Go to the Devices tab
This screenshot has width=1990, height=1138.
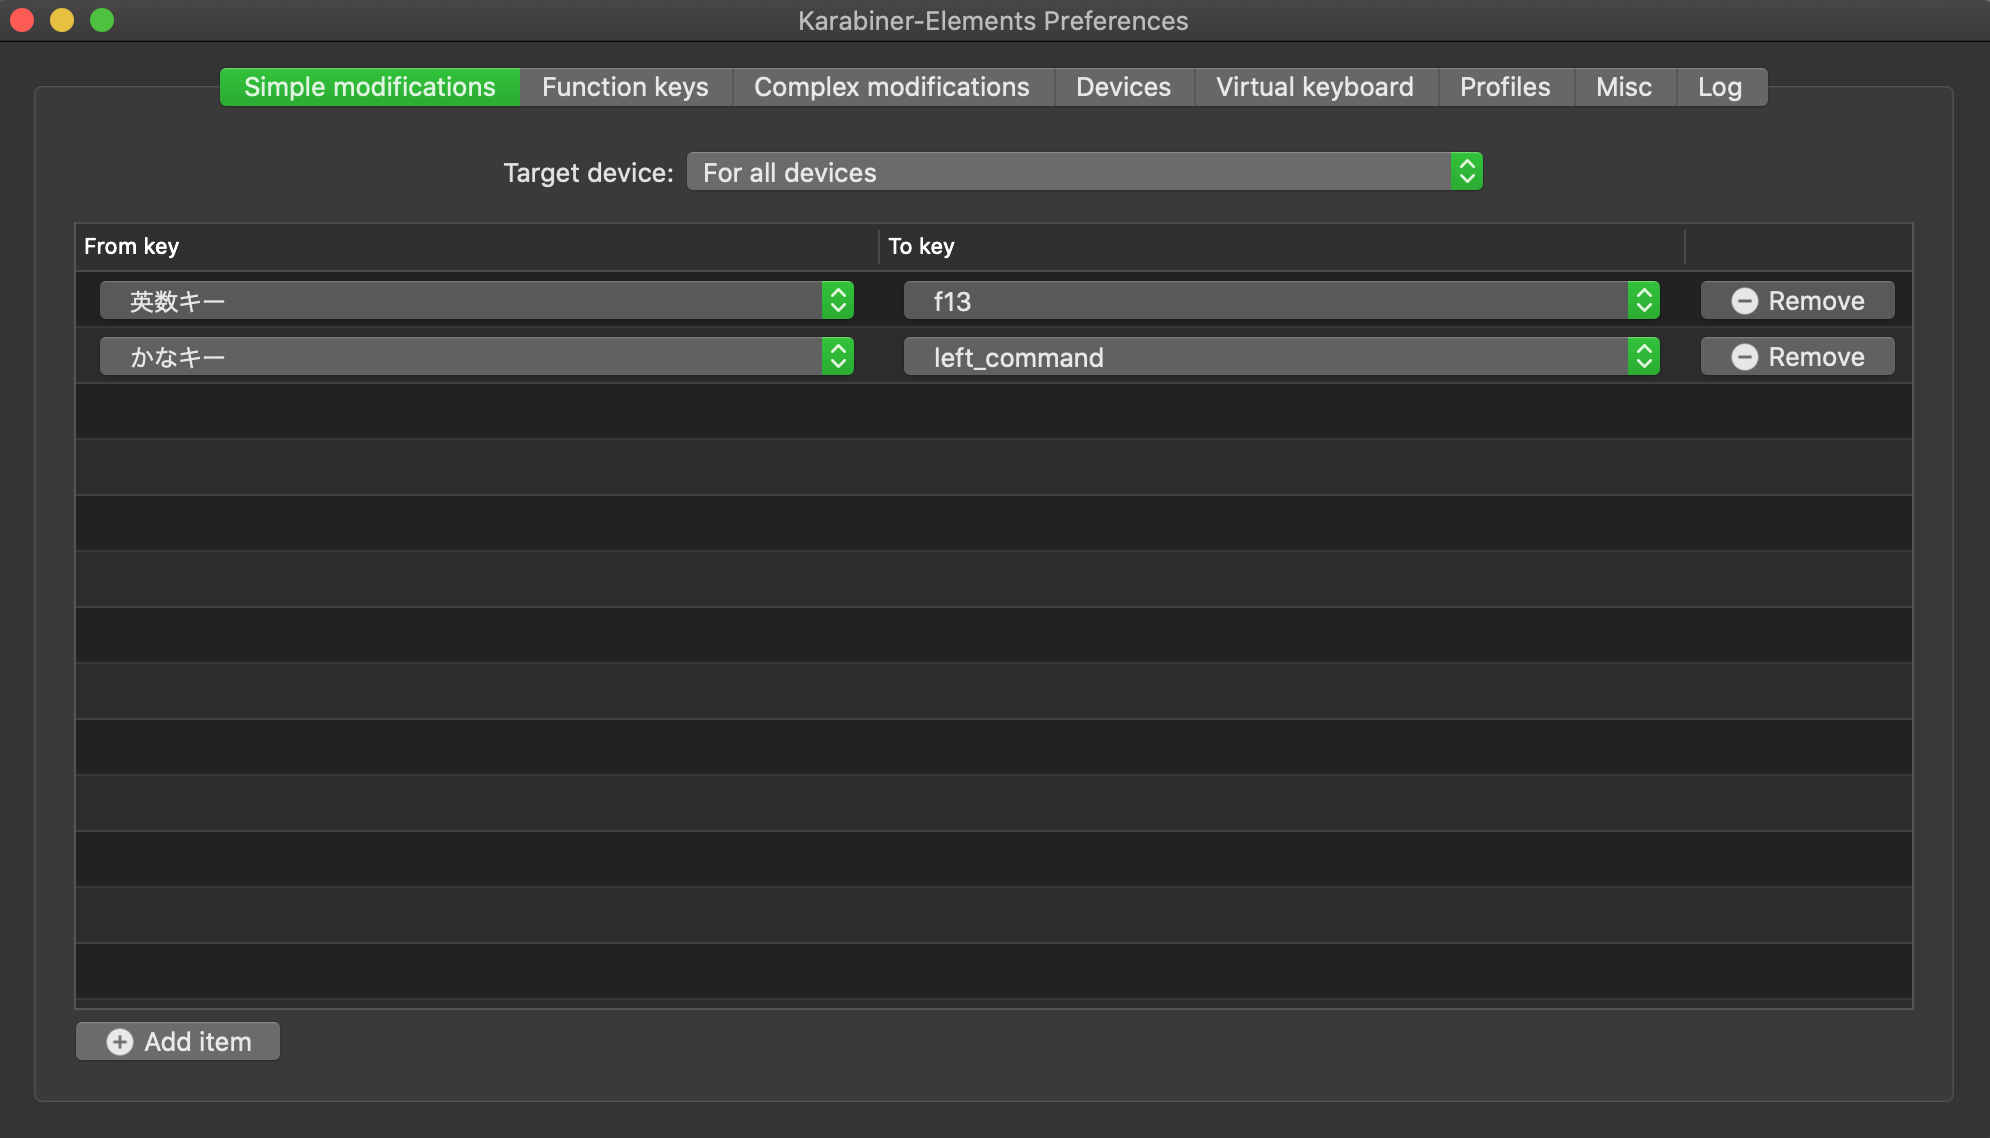1123,87
